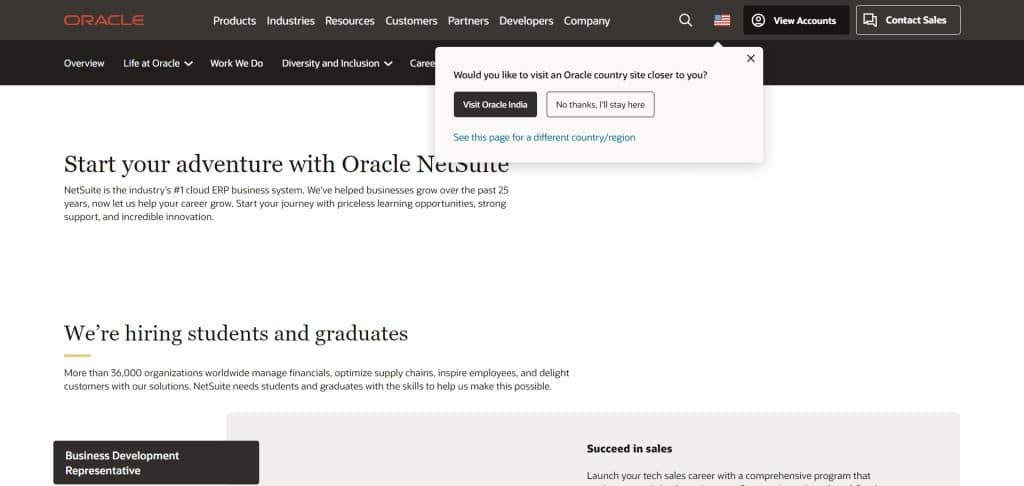The width and height of the screenshot is (1024, 486).
Task: Open the Products menu
Action: [234, 21]
